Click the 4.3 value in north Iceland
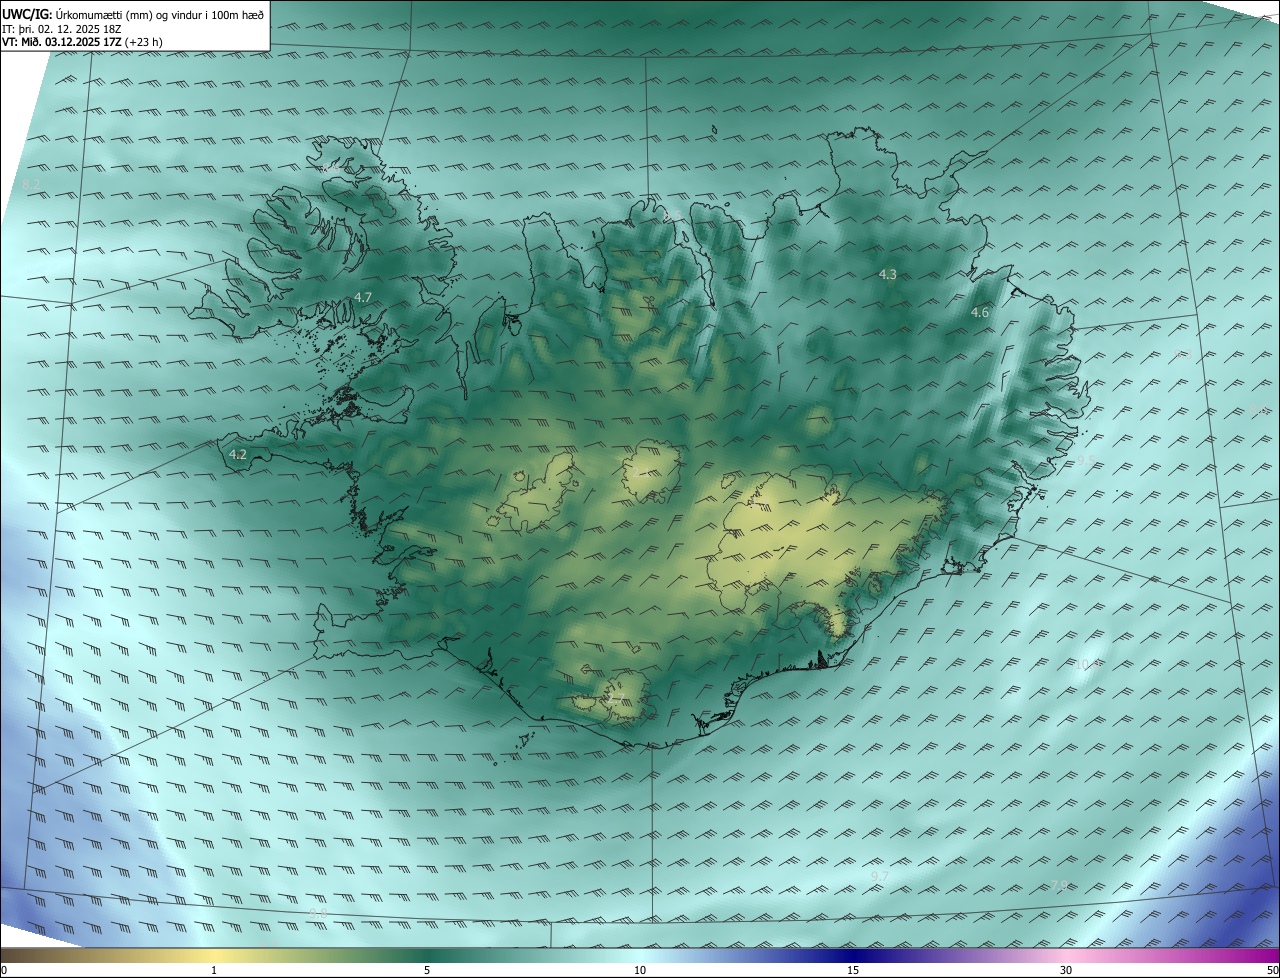 click(888, 274)
